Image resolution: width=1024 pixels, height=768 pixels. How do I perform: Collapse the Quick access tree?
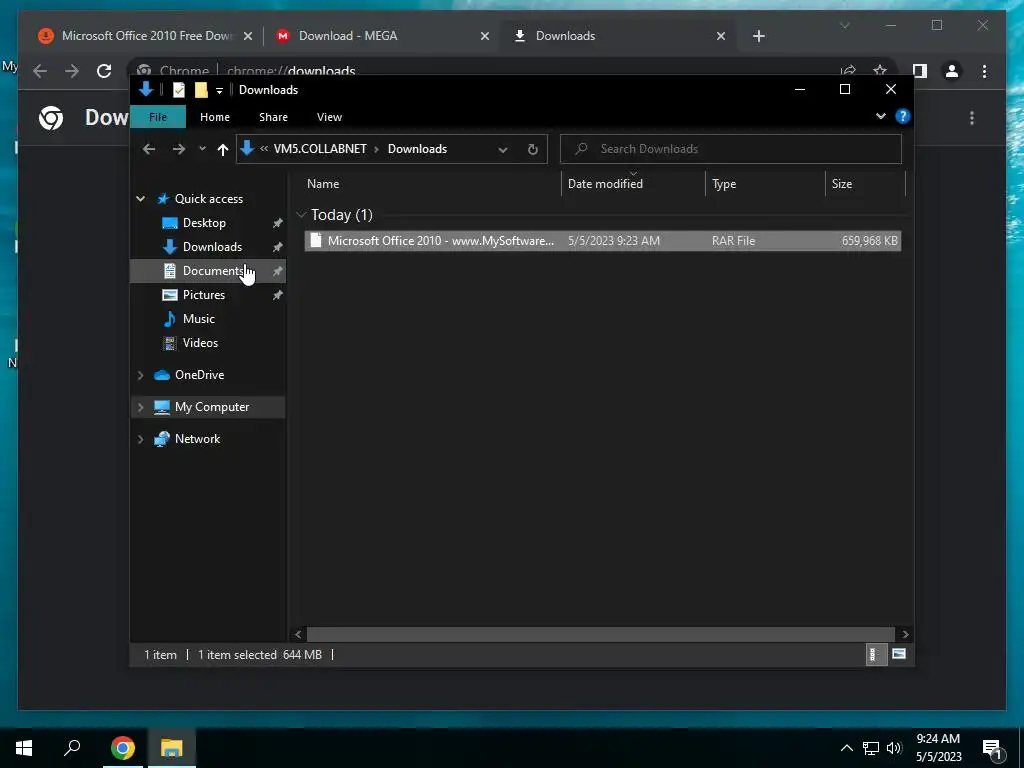[140, 199]
